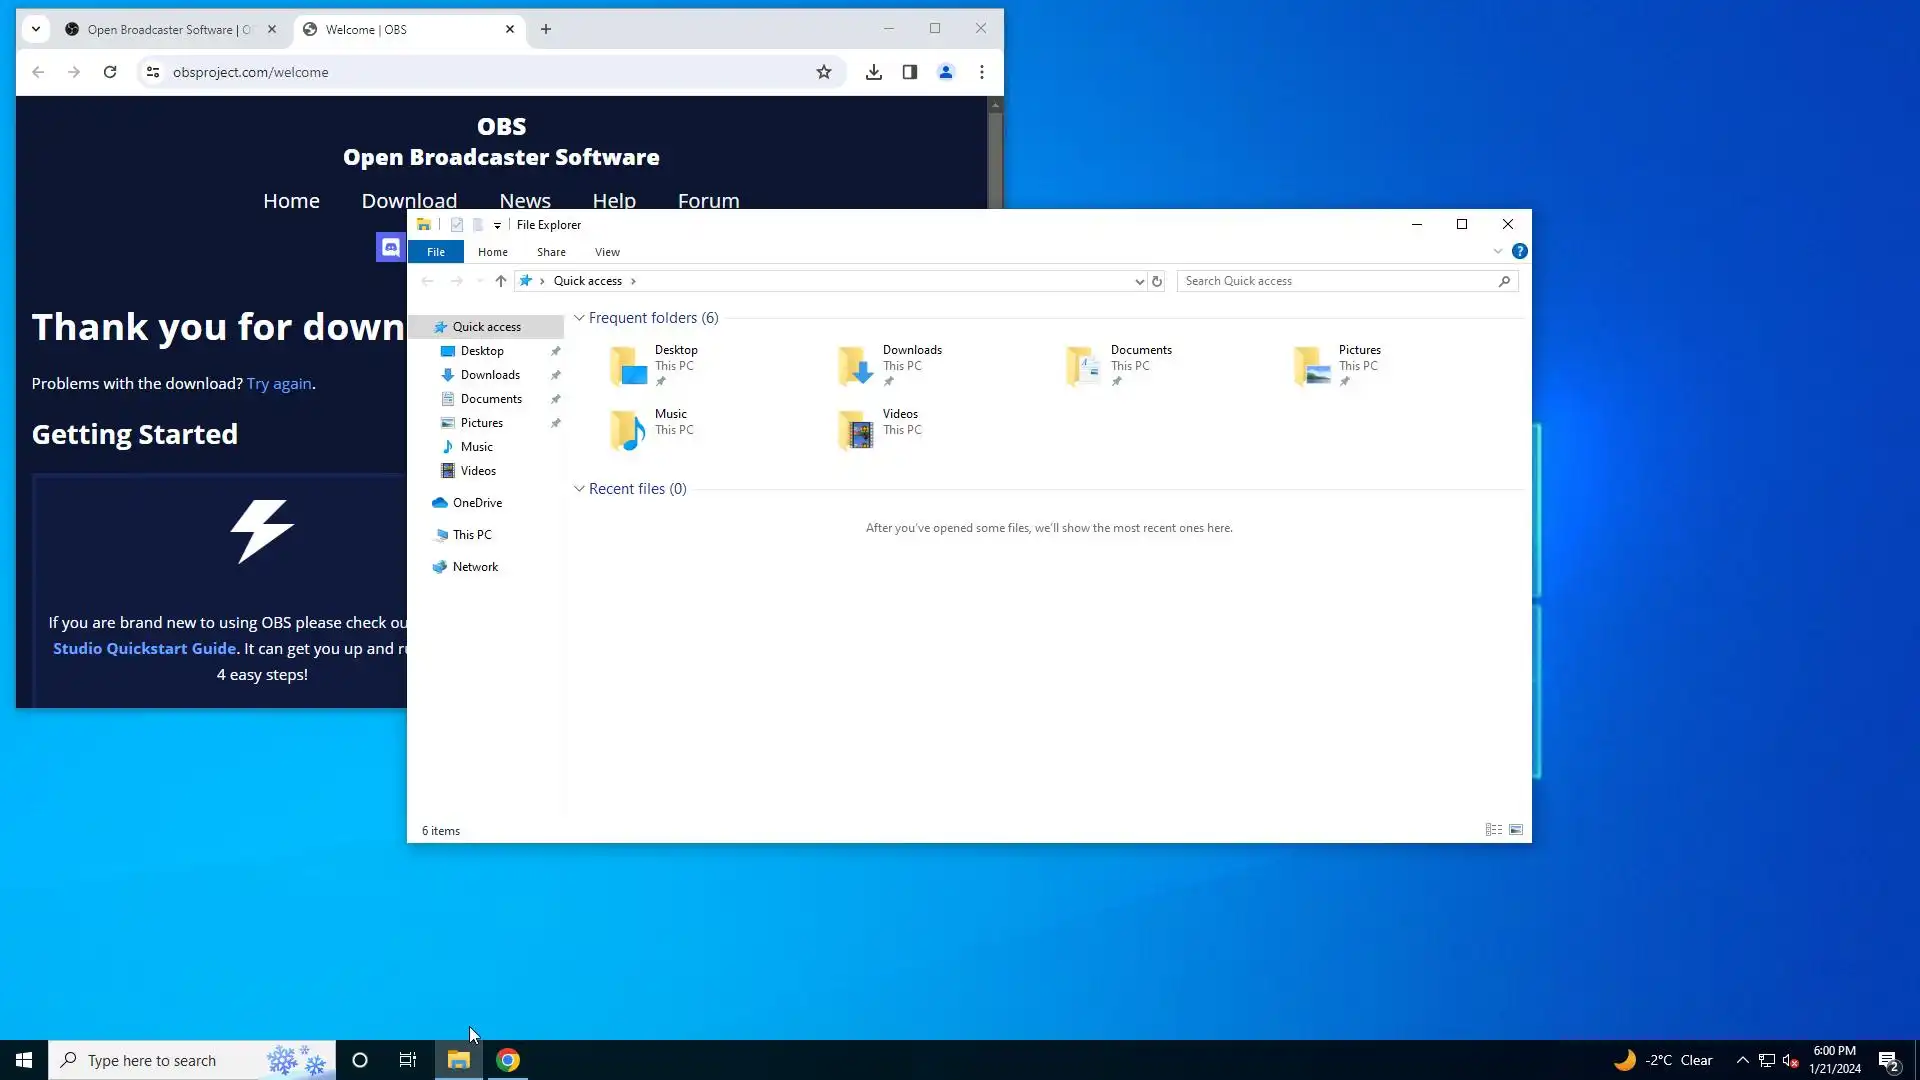Screen dimensions: 1920x1080
Task: Open the View ribbon tab
Action: coord(607,252)
